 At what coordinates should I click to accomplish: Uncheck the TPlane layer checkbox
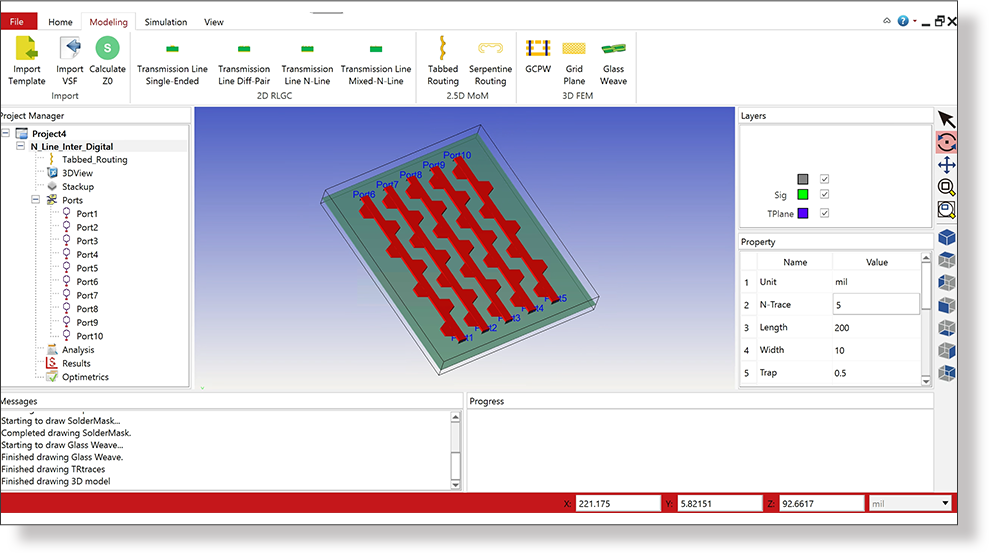coord(825,213)
